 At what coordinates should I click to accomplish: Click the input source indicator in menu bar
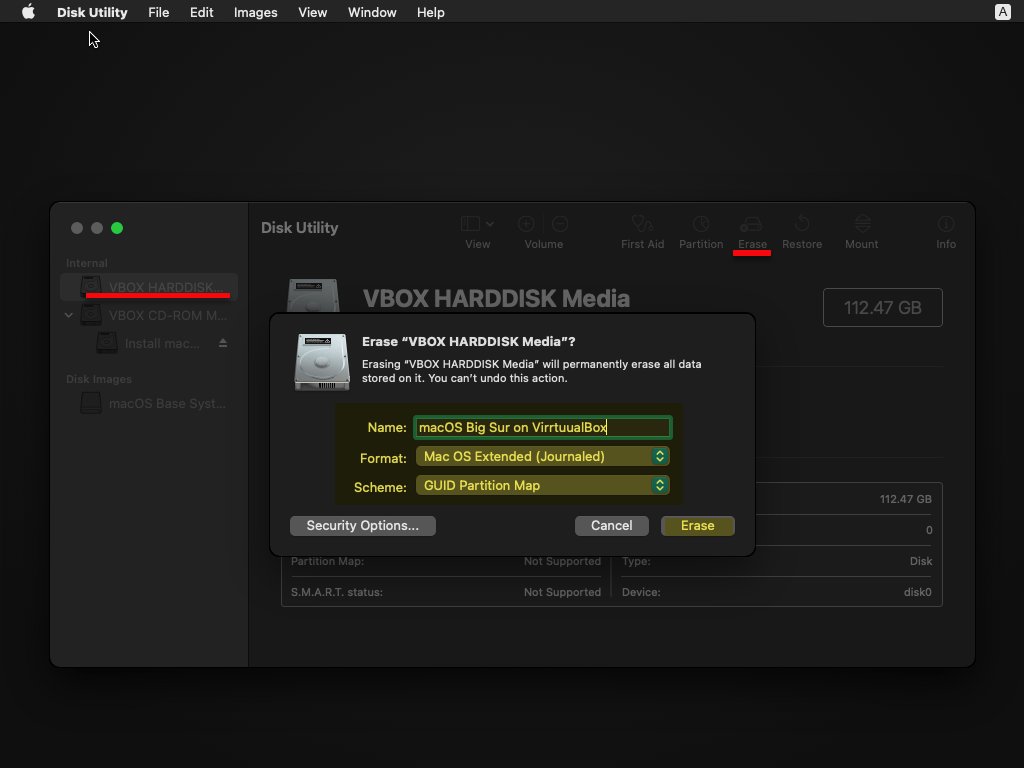[x=1002, y=12]
